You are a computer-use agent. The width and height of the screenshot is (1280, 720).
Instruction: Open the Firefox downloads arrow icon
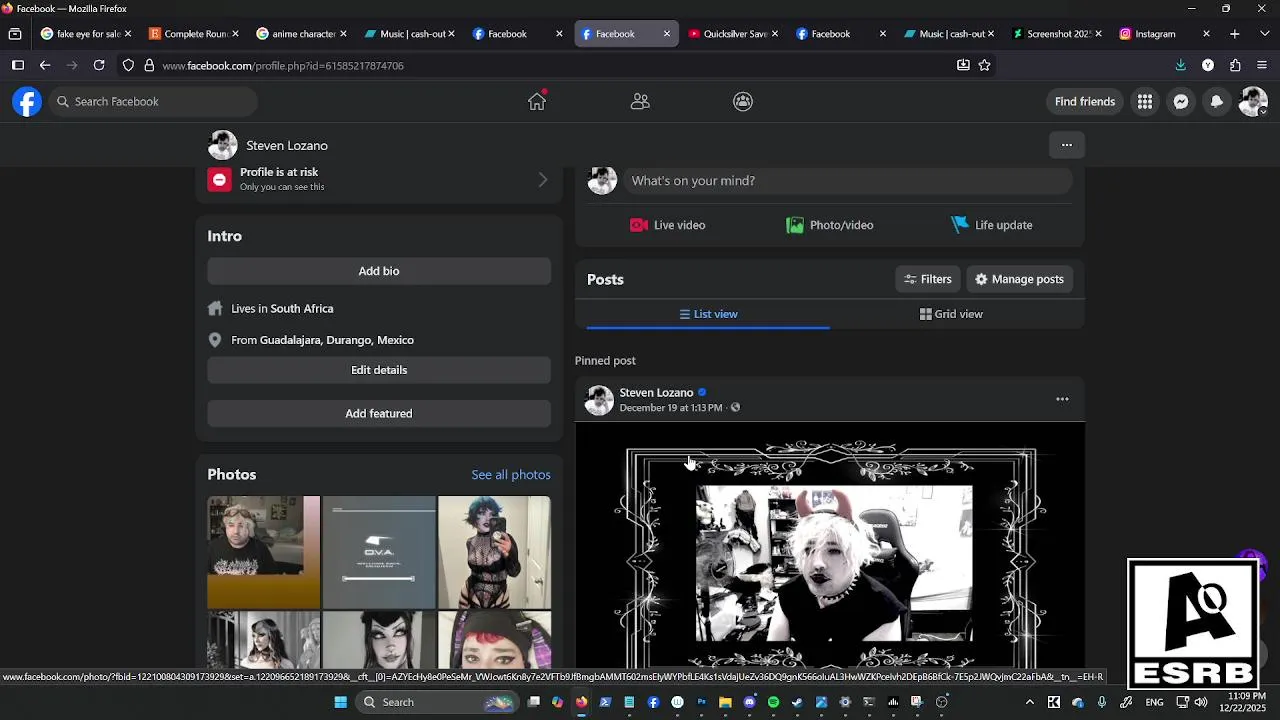point(1181,65)
